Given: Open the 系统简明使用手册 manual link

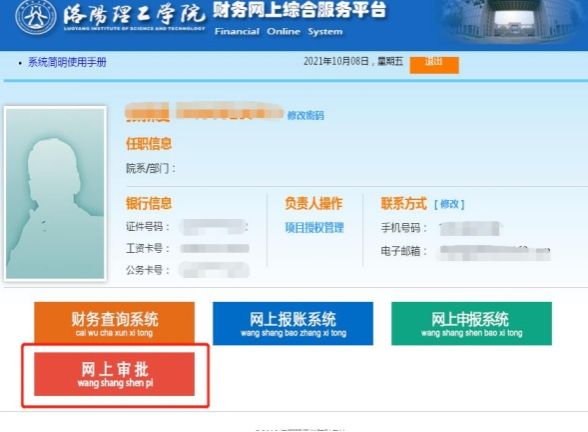Looking at the screenshot, I should click(68, 62).
